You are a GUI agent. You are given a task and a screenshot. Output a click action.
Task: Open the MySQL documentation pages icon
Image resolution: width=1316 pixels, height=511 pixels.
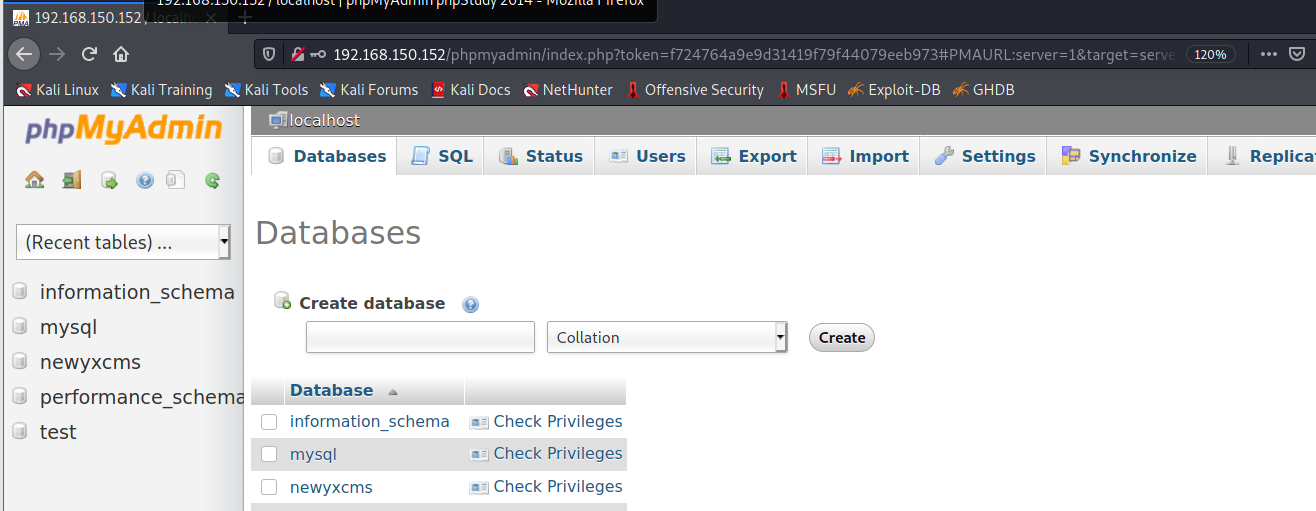click(176, 180)
